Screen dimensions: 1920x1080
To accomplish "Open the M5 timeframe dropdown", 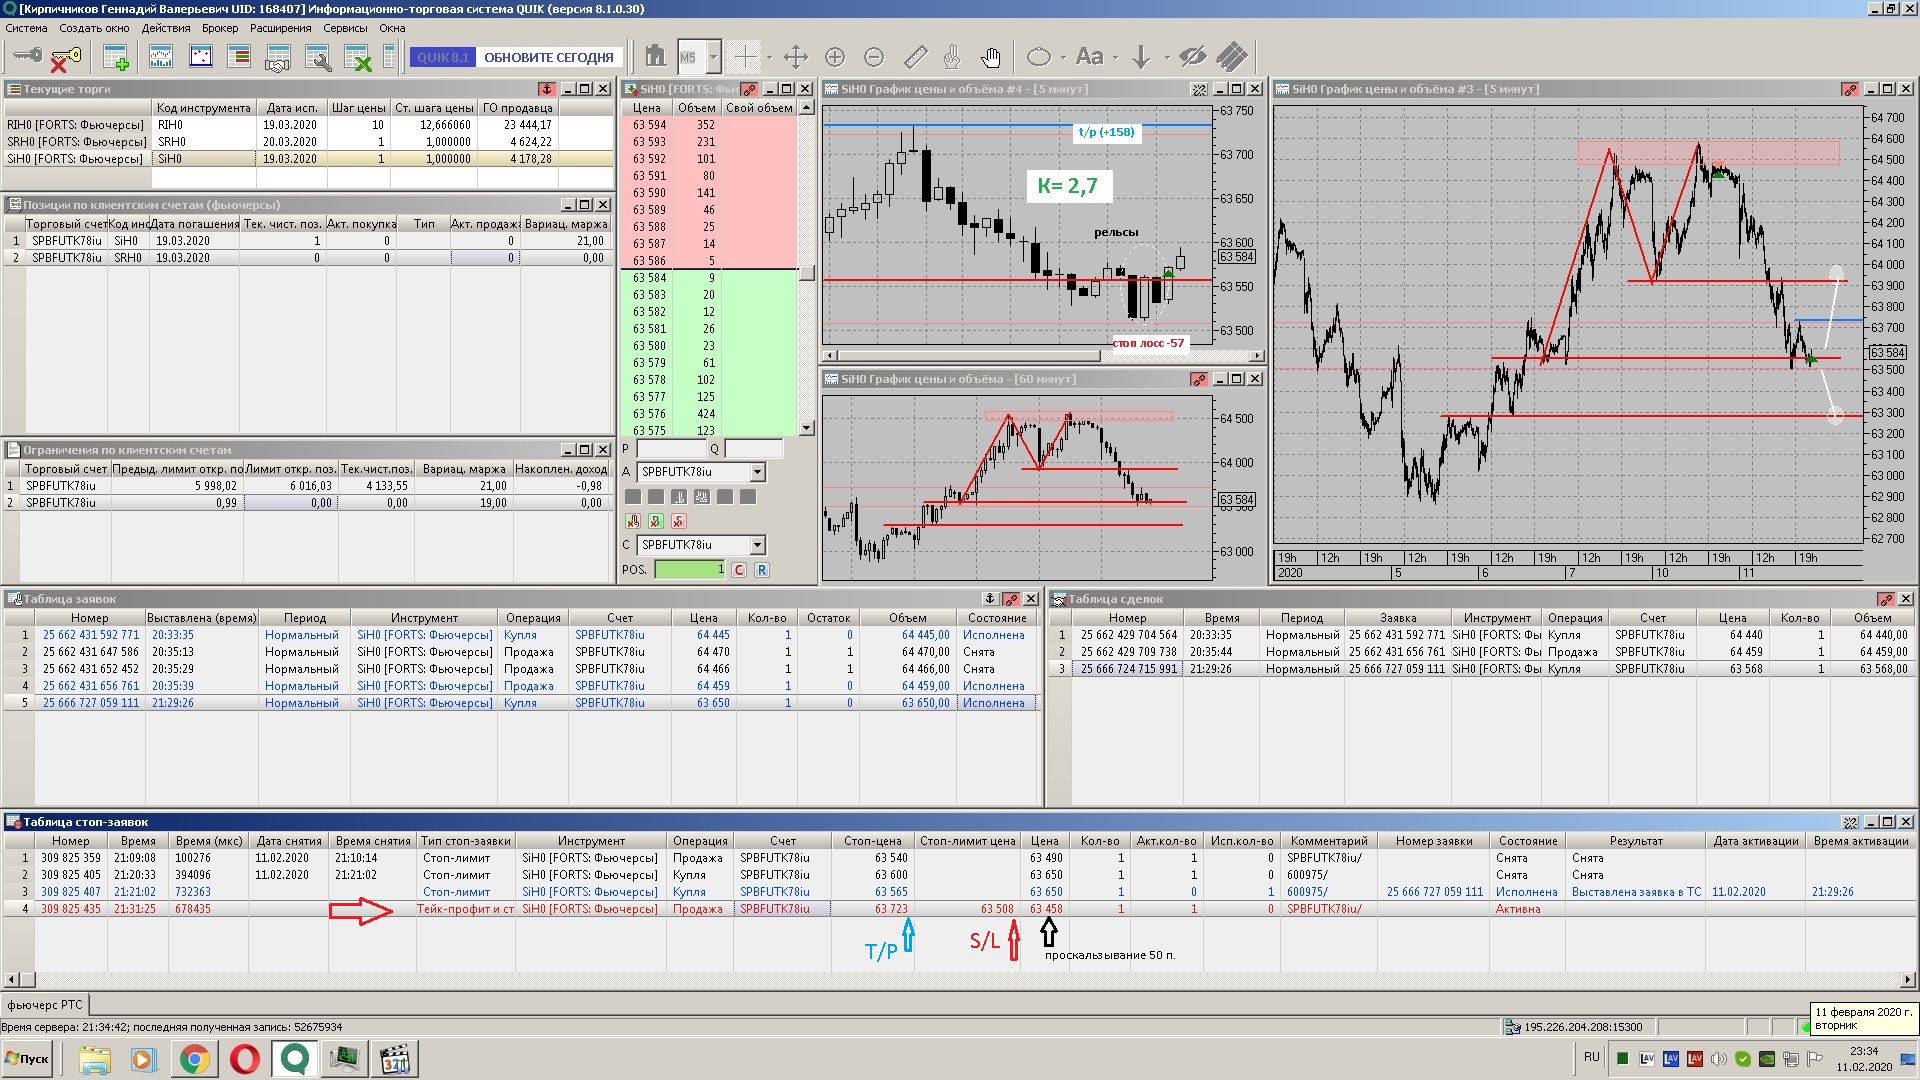I will [x=713, y=57].
